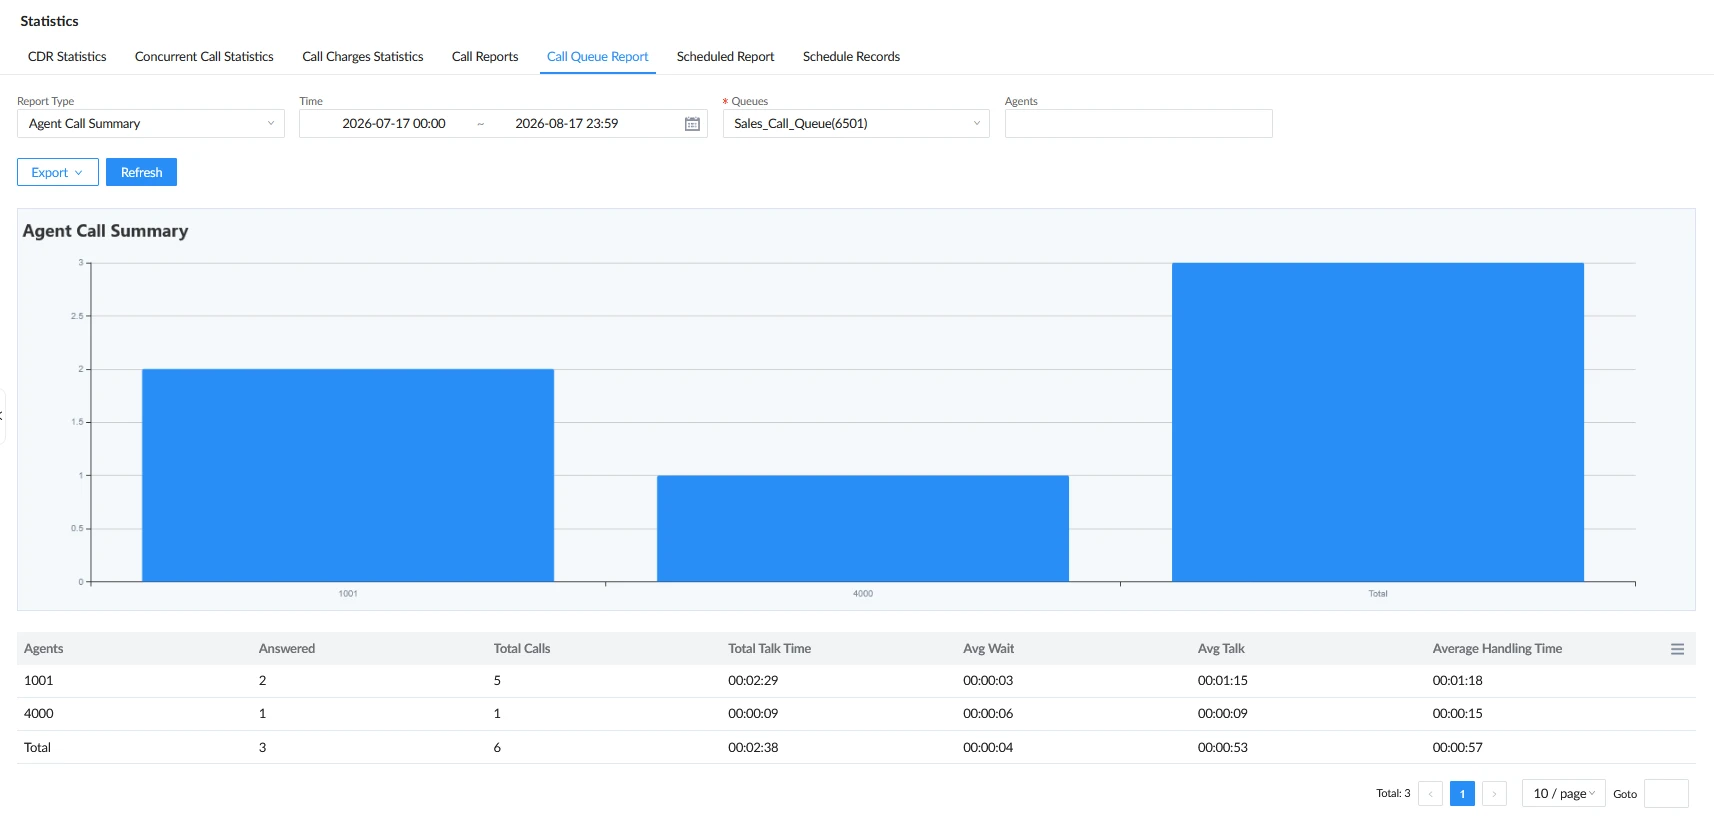Expand the collapsed left sidebar handle

tap(2, 417)
